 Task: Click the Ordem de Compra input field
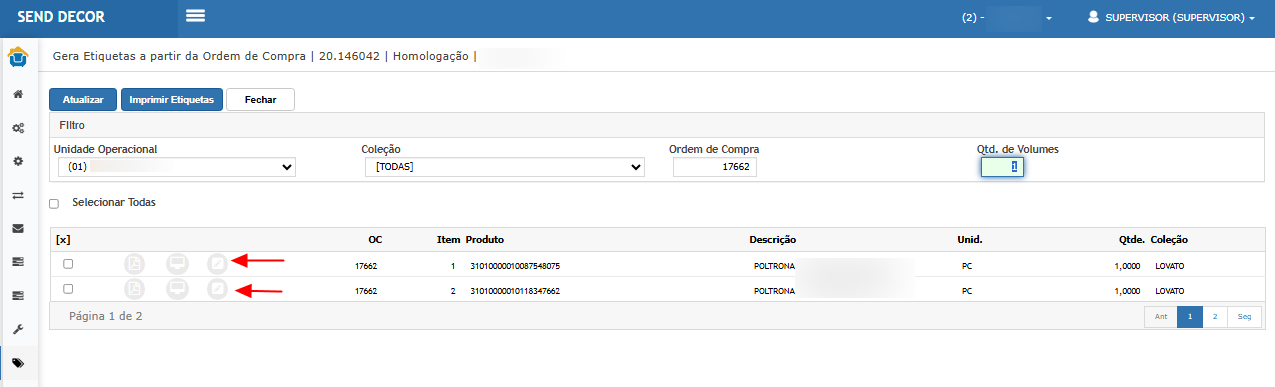(715, 167)
